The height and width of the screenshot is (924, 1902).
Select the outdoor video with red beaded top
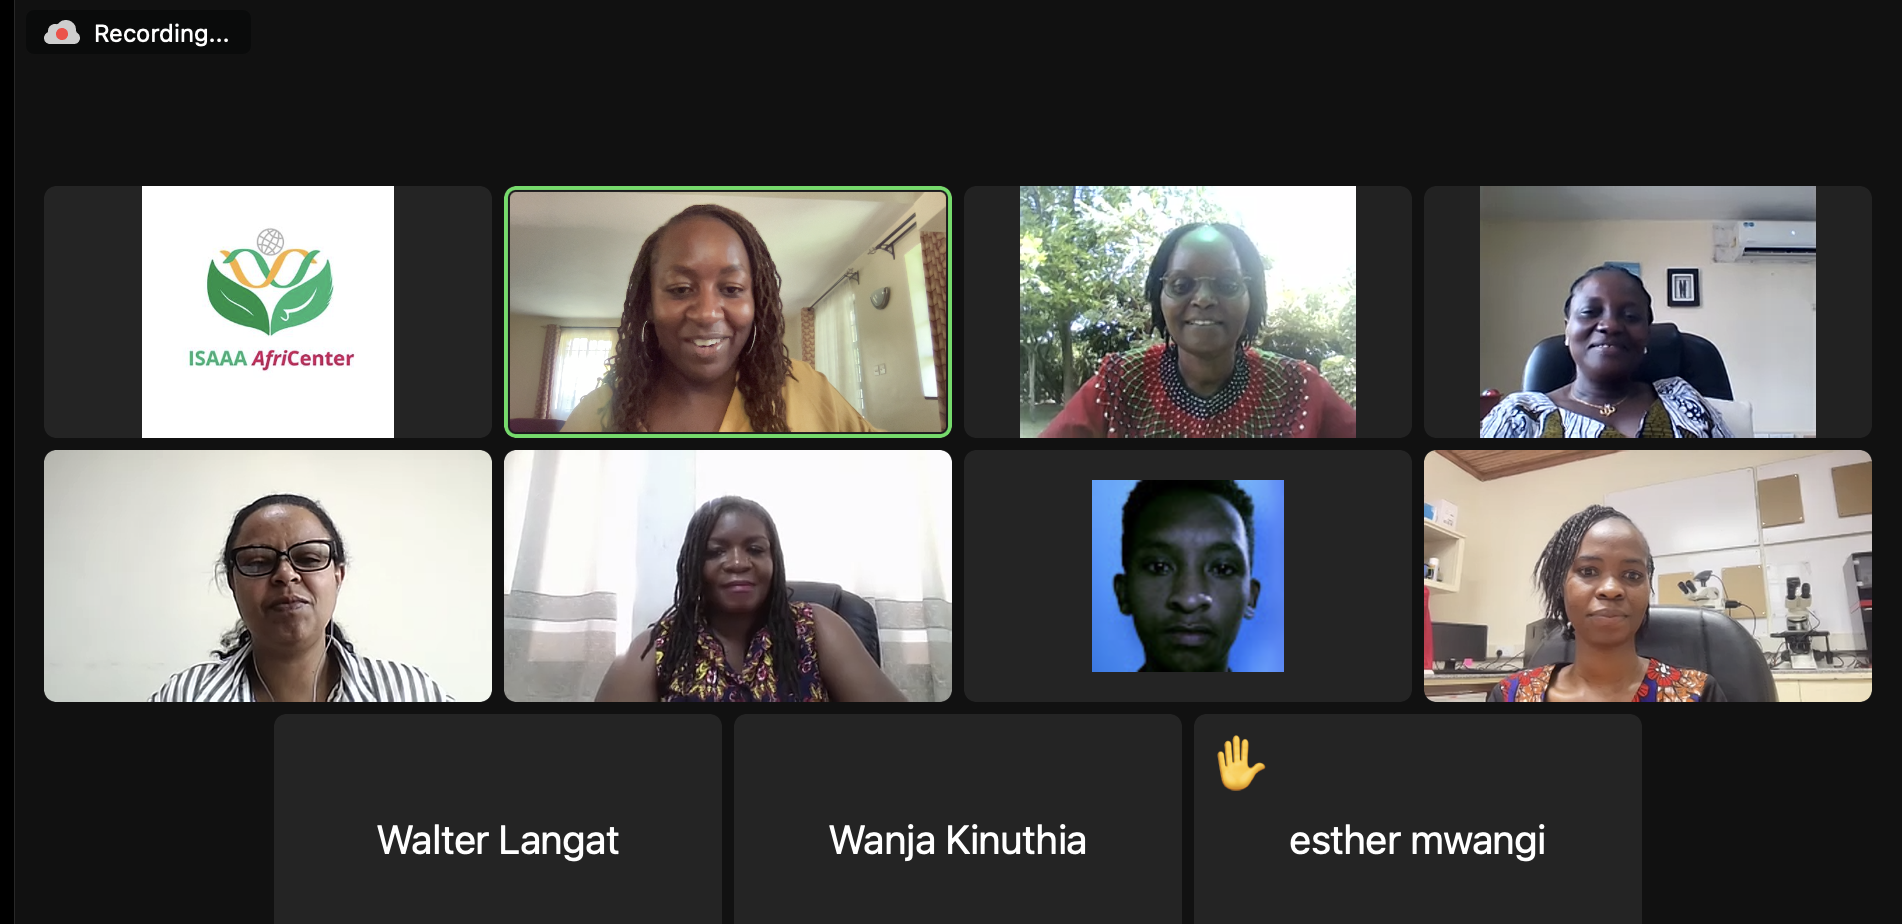1188,312
